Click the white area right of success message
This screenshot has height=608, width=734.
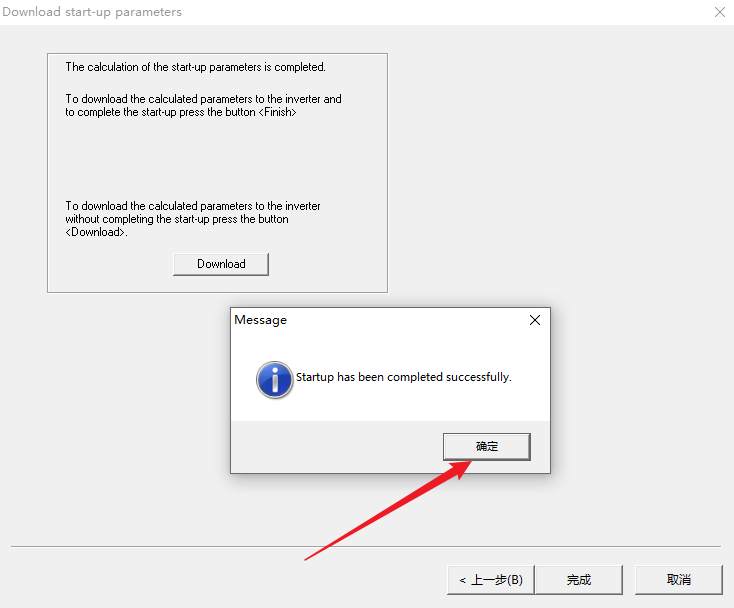[x=530, y=378]
